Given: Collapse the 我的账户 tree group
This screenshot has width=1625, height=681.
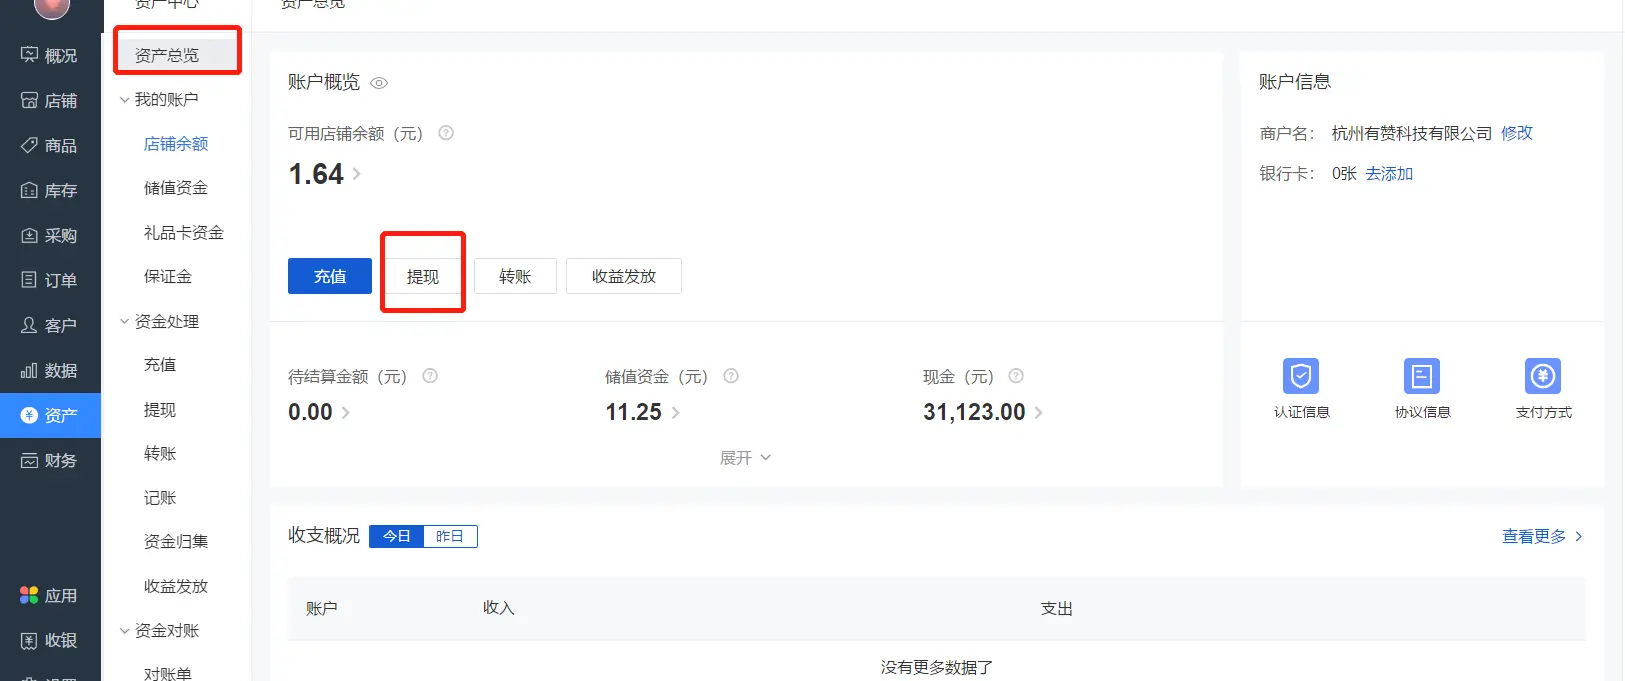Looking at the screenshot, I should pyautogui.click(x=125, y=100).
